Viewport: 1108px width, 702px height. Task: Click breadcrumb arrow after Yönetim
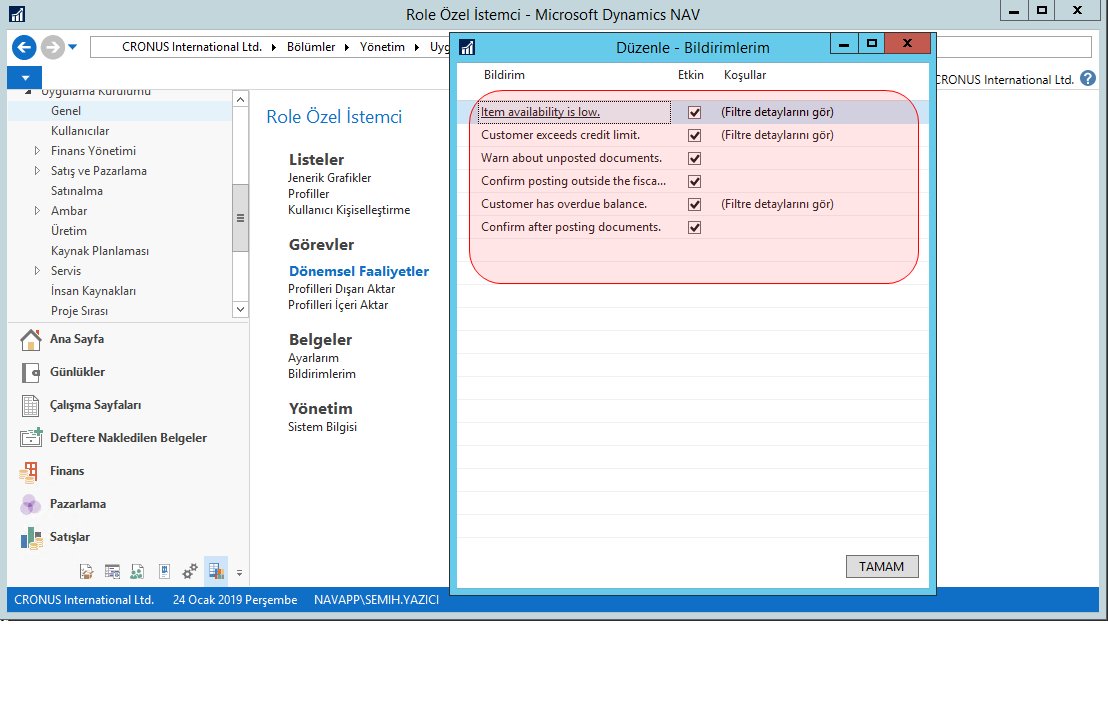click(x=417, y=47)
